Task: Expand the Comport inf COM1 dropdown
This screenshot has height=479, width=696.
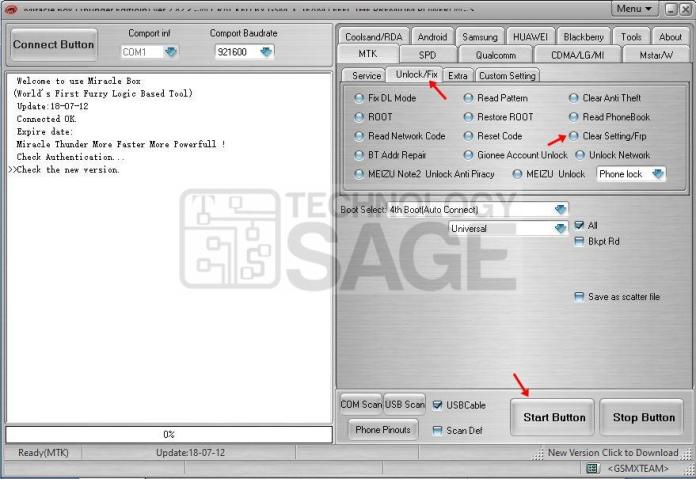Action: point(170,52)
